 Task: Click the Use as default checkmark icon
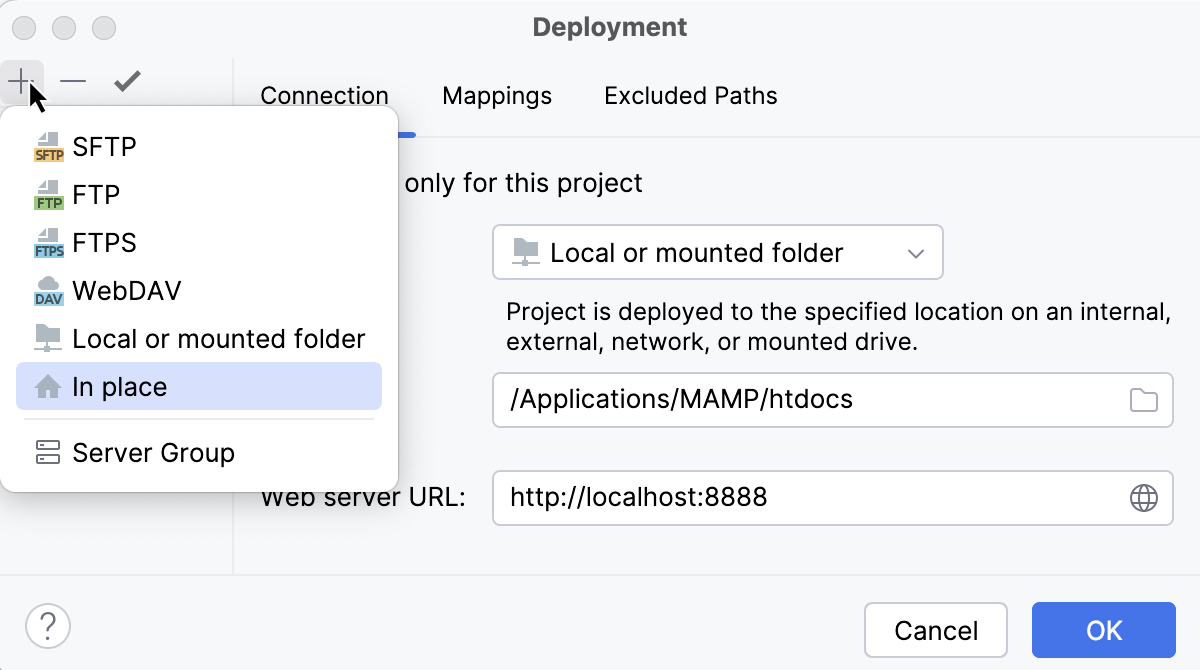coord(127,80)
